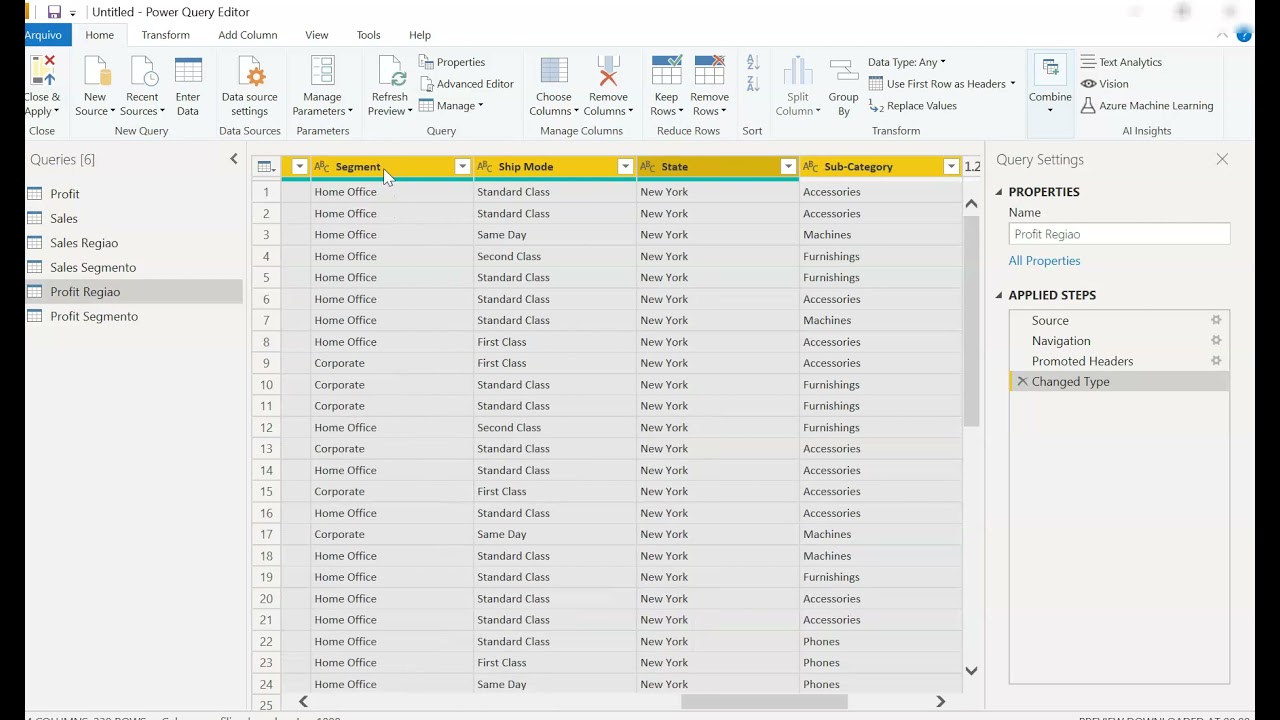Switch to the Tools ribbon tab
Viewport: 1280px width, 720px height.
(368, 35)
